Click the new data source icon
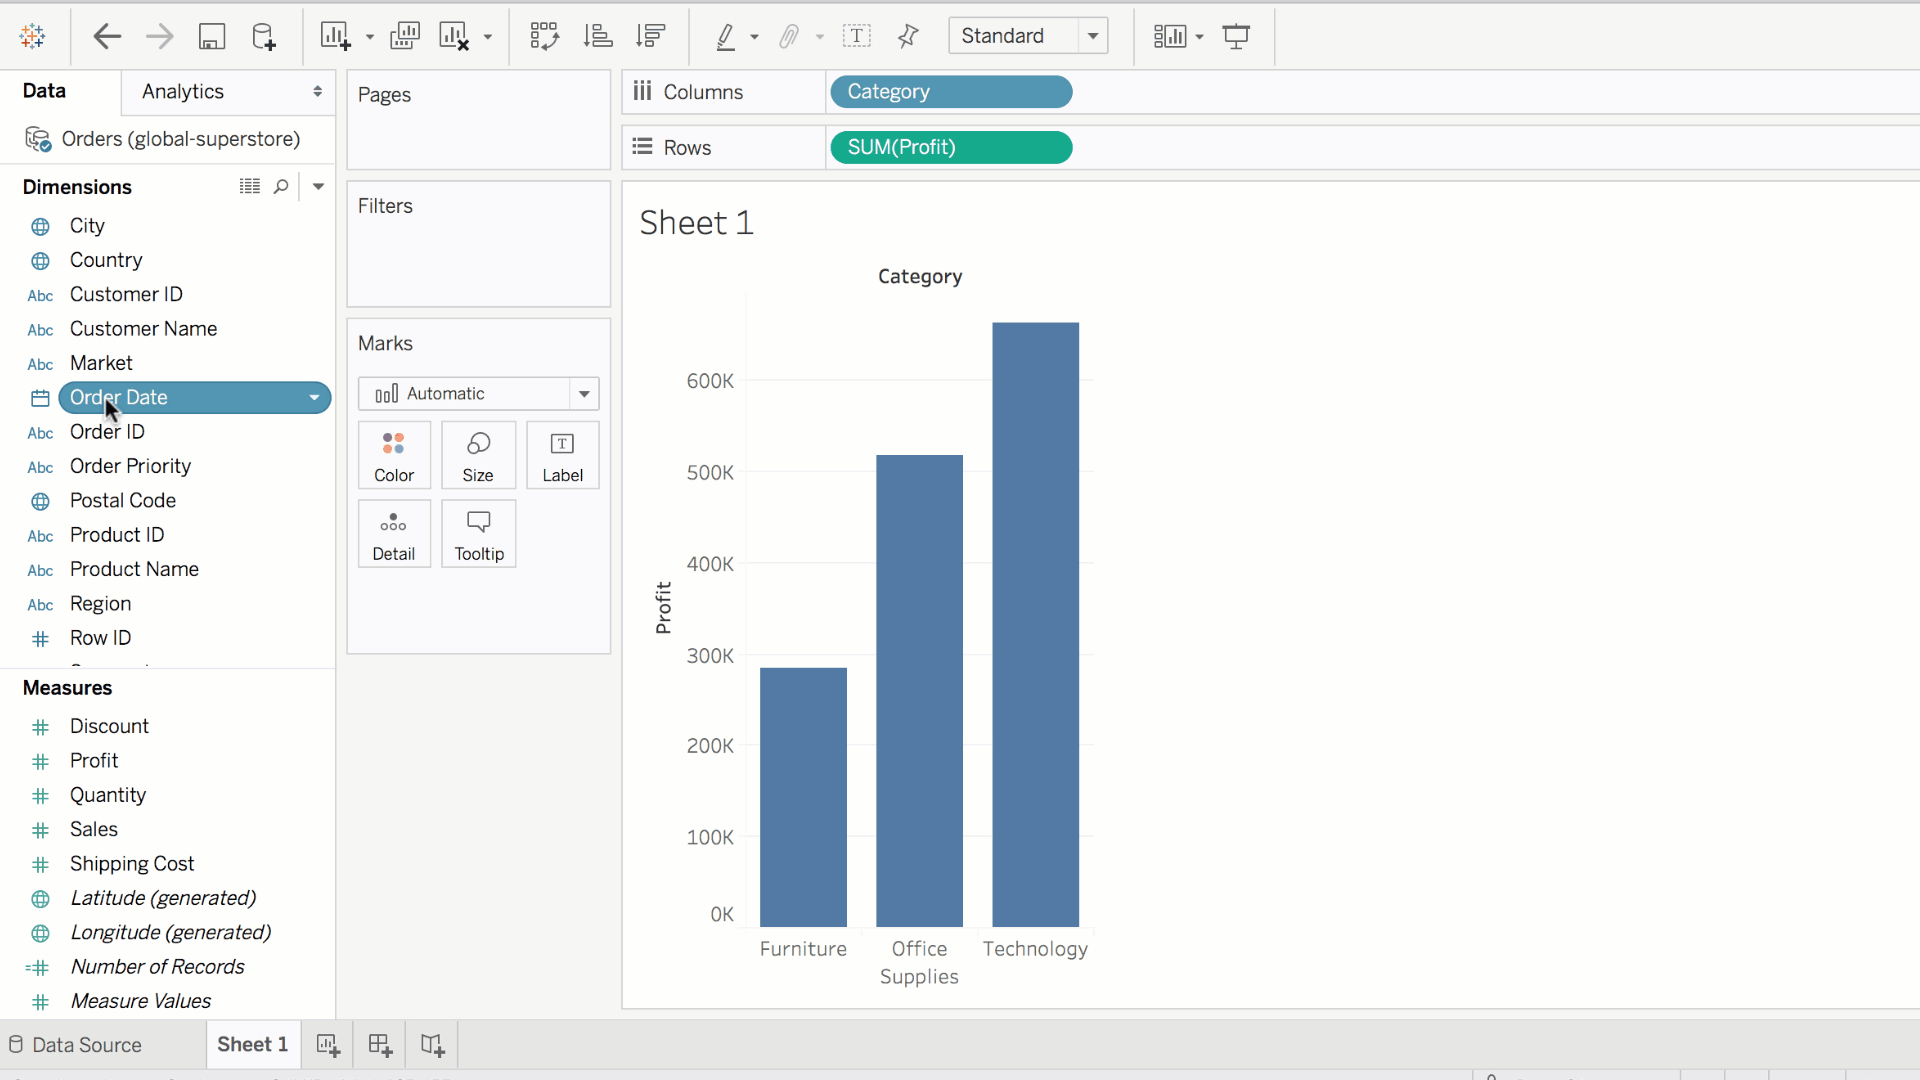 (264, 37)
